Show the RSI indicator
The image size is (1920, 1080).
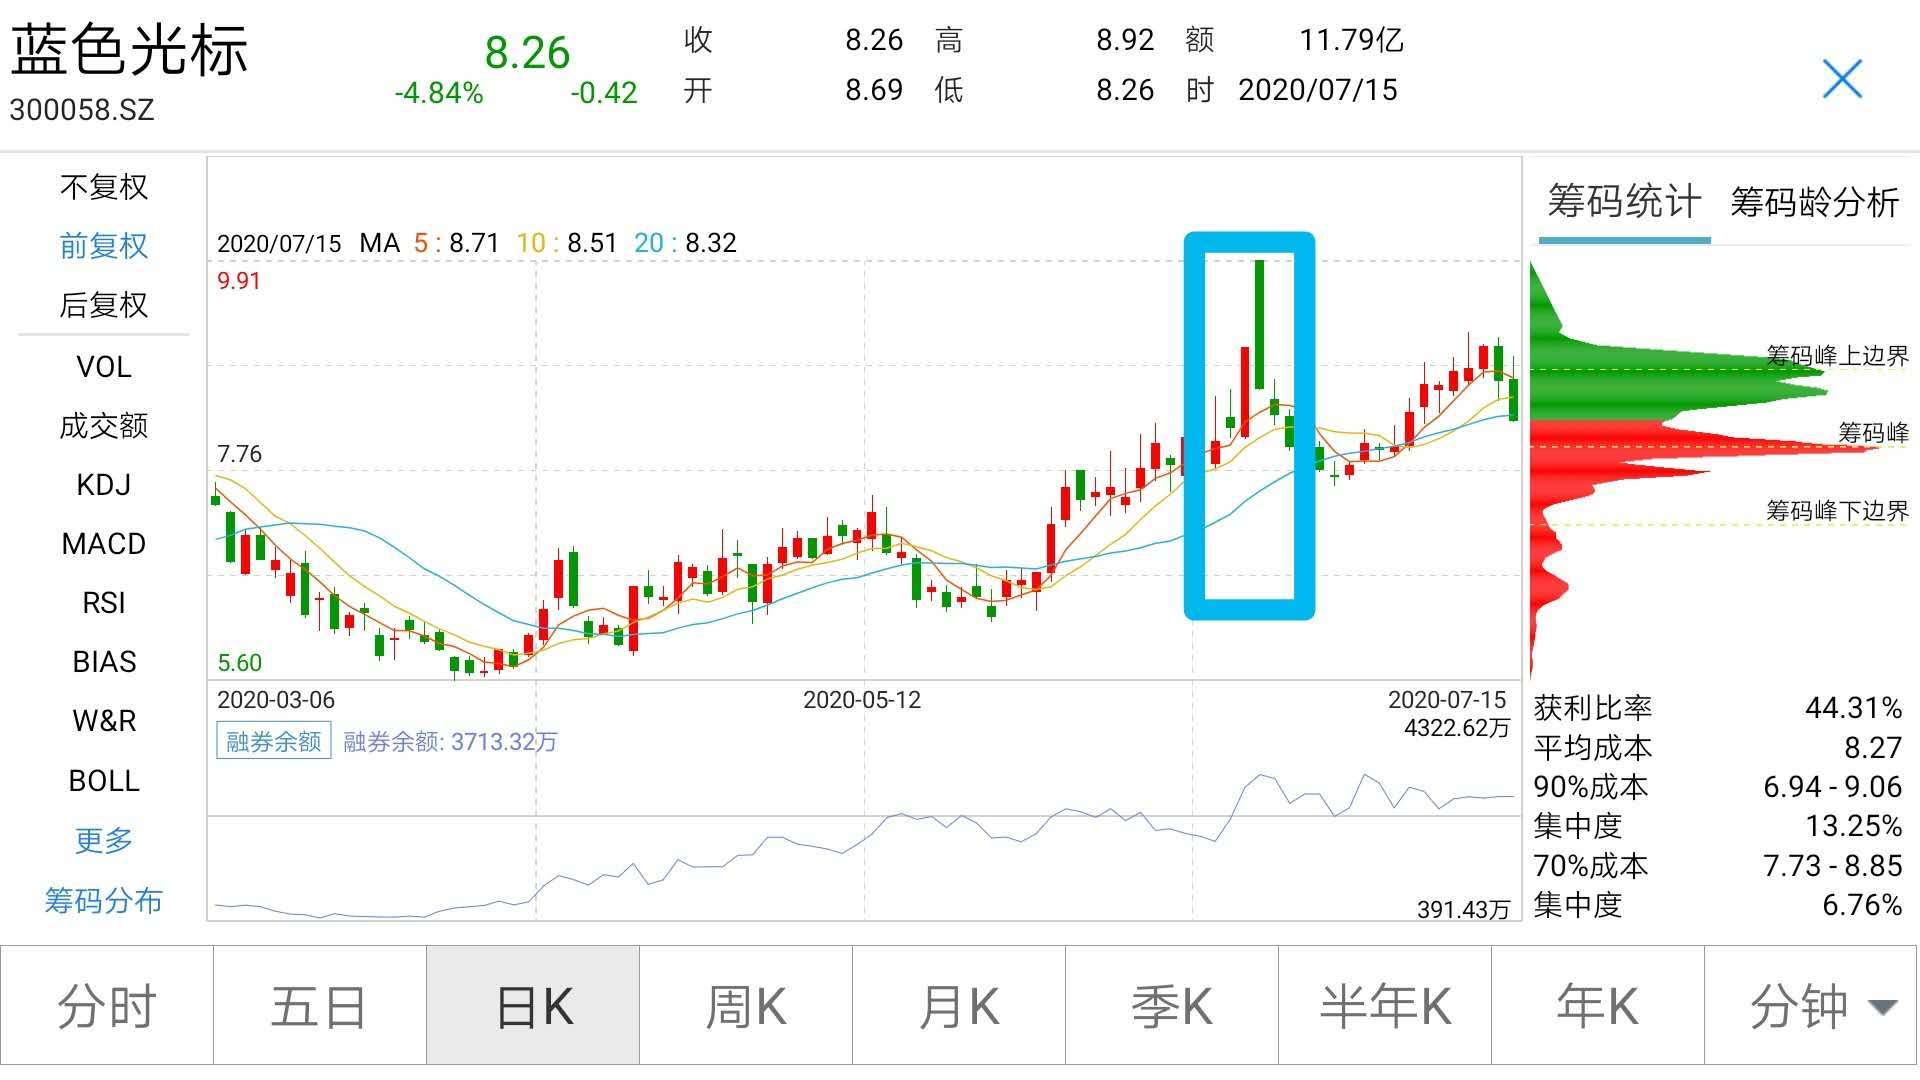(104, 603)
